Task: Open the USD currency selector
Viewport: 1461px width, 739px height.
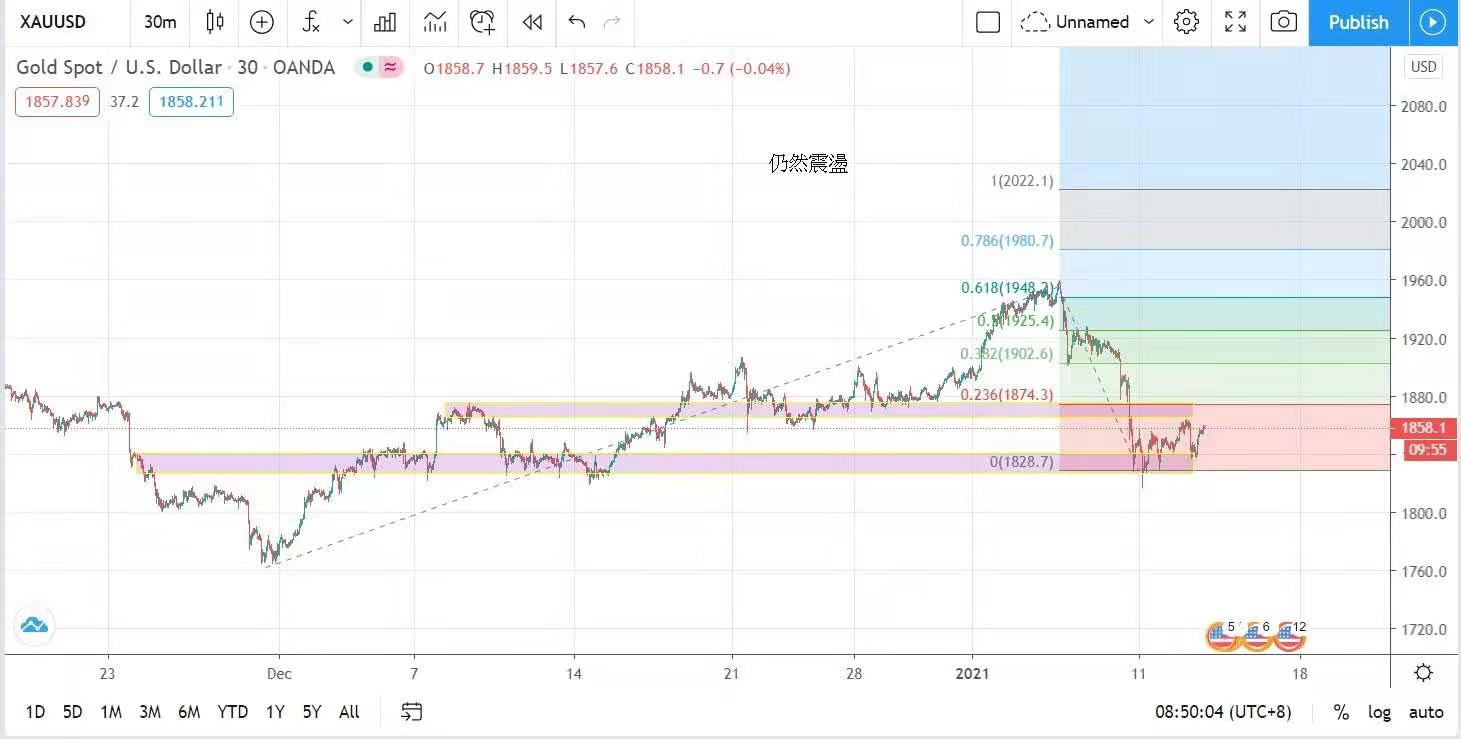Action: point(1423,67)
